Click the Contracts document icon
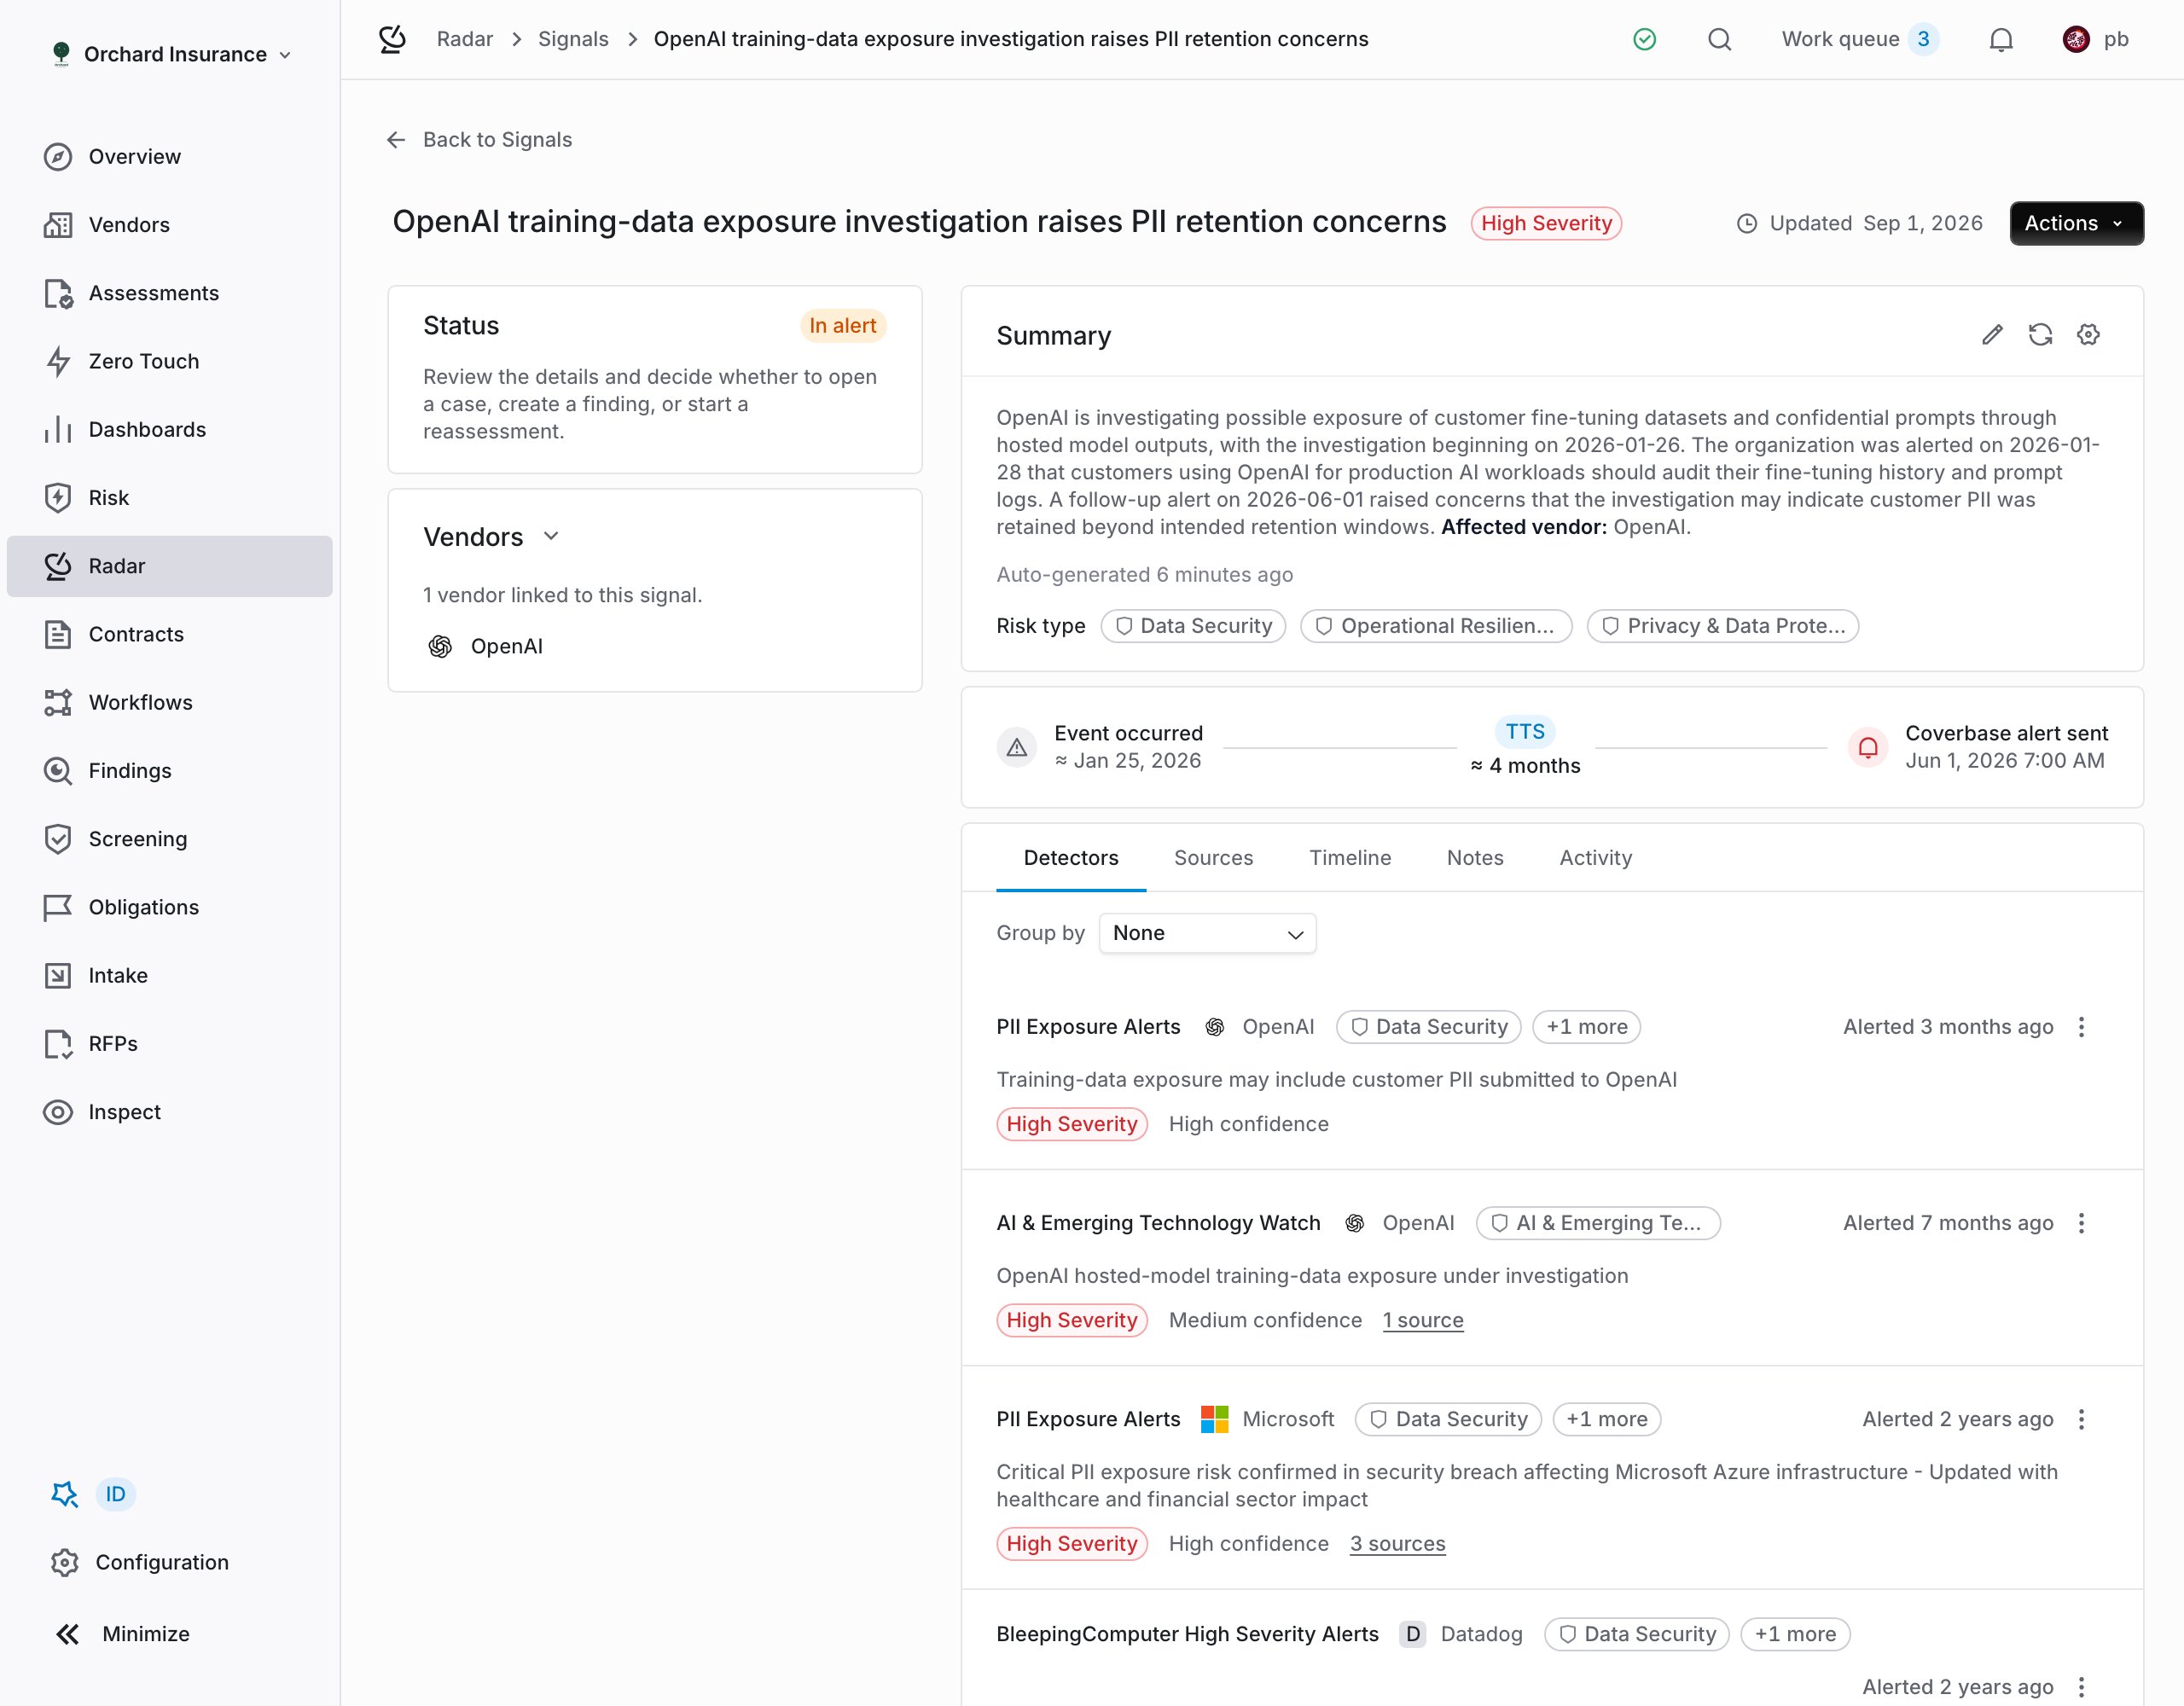 tap(58, 634)
